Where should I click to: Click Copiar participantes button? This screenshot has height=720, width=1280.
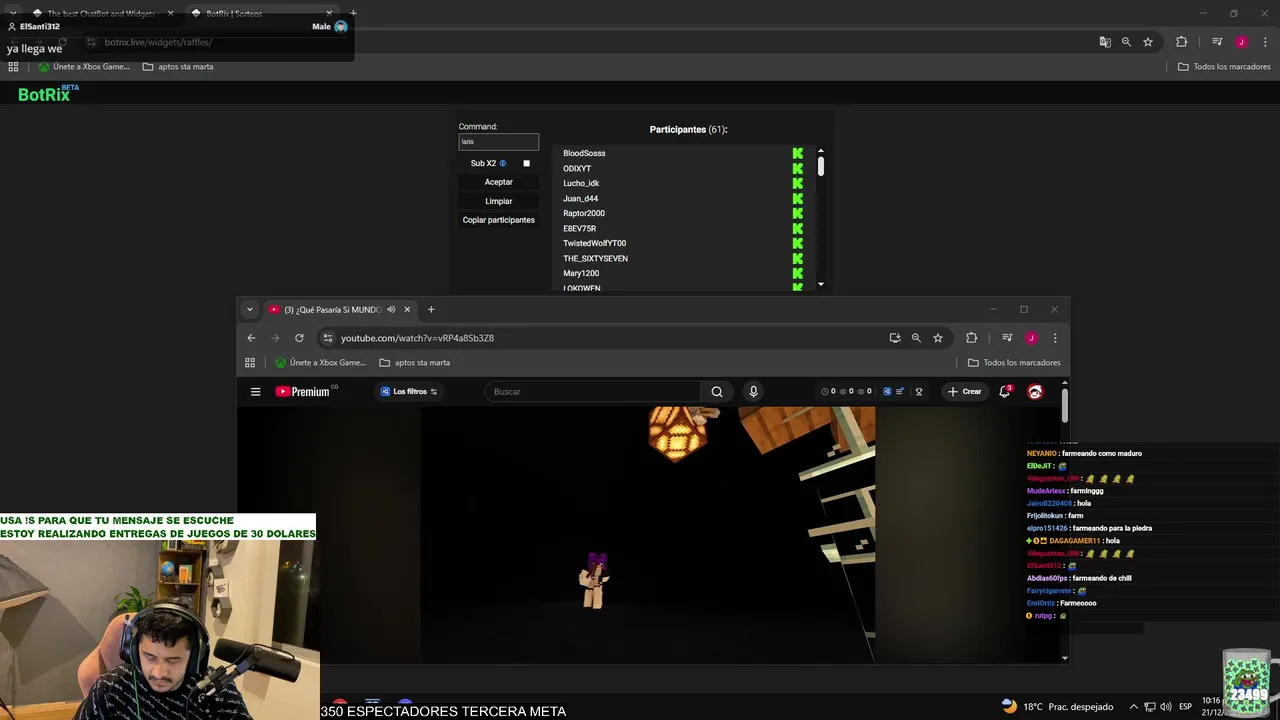point(498,220)
